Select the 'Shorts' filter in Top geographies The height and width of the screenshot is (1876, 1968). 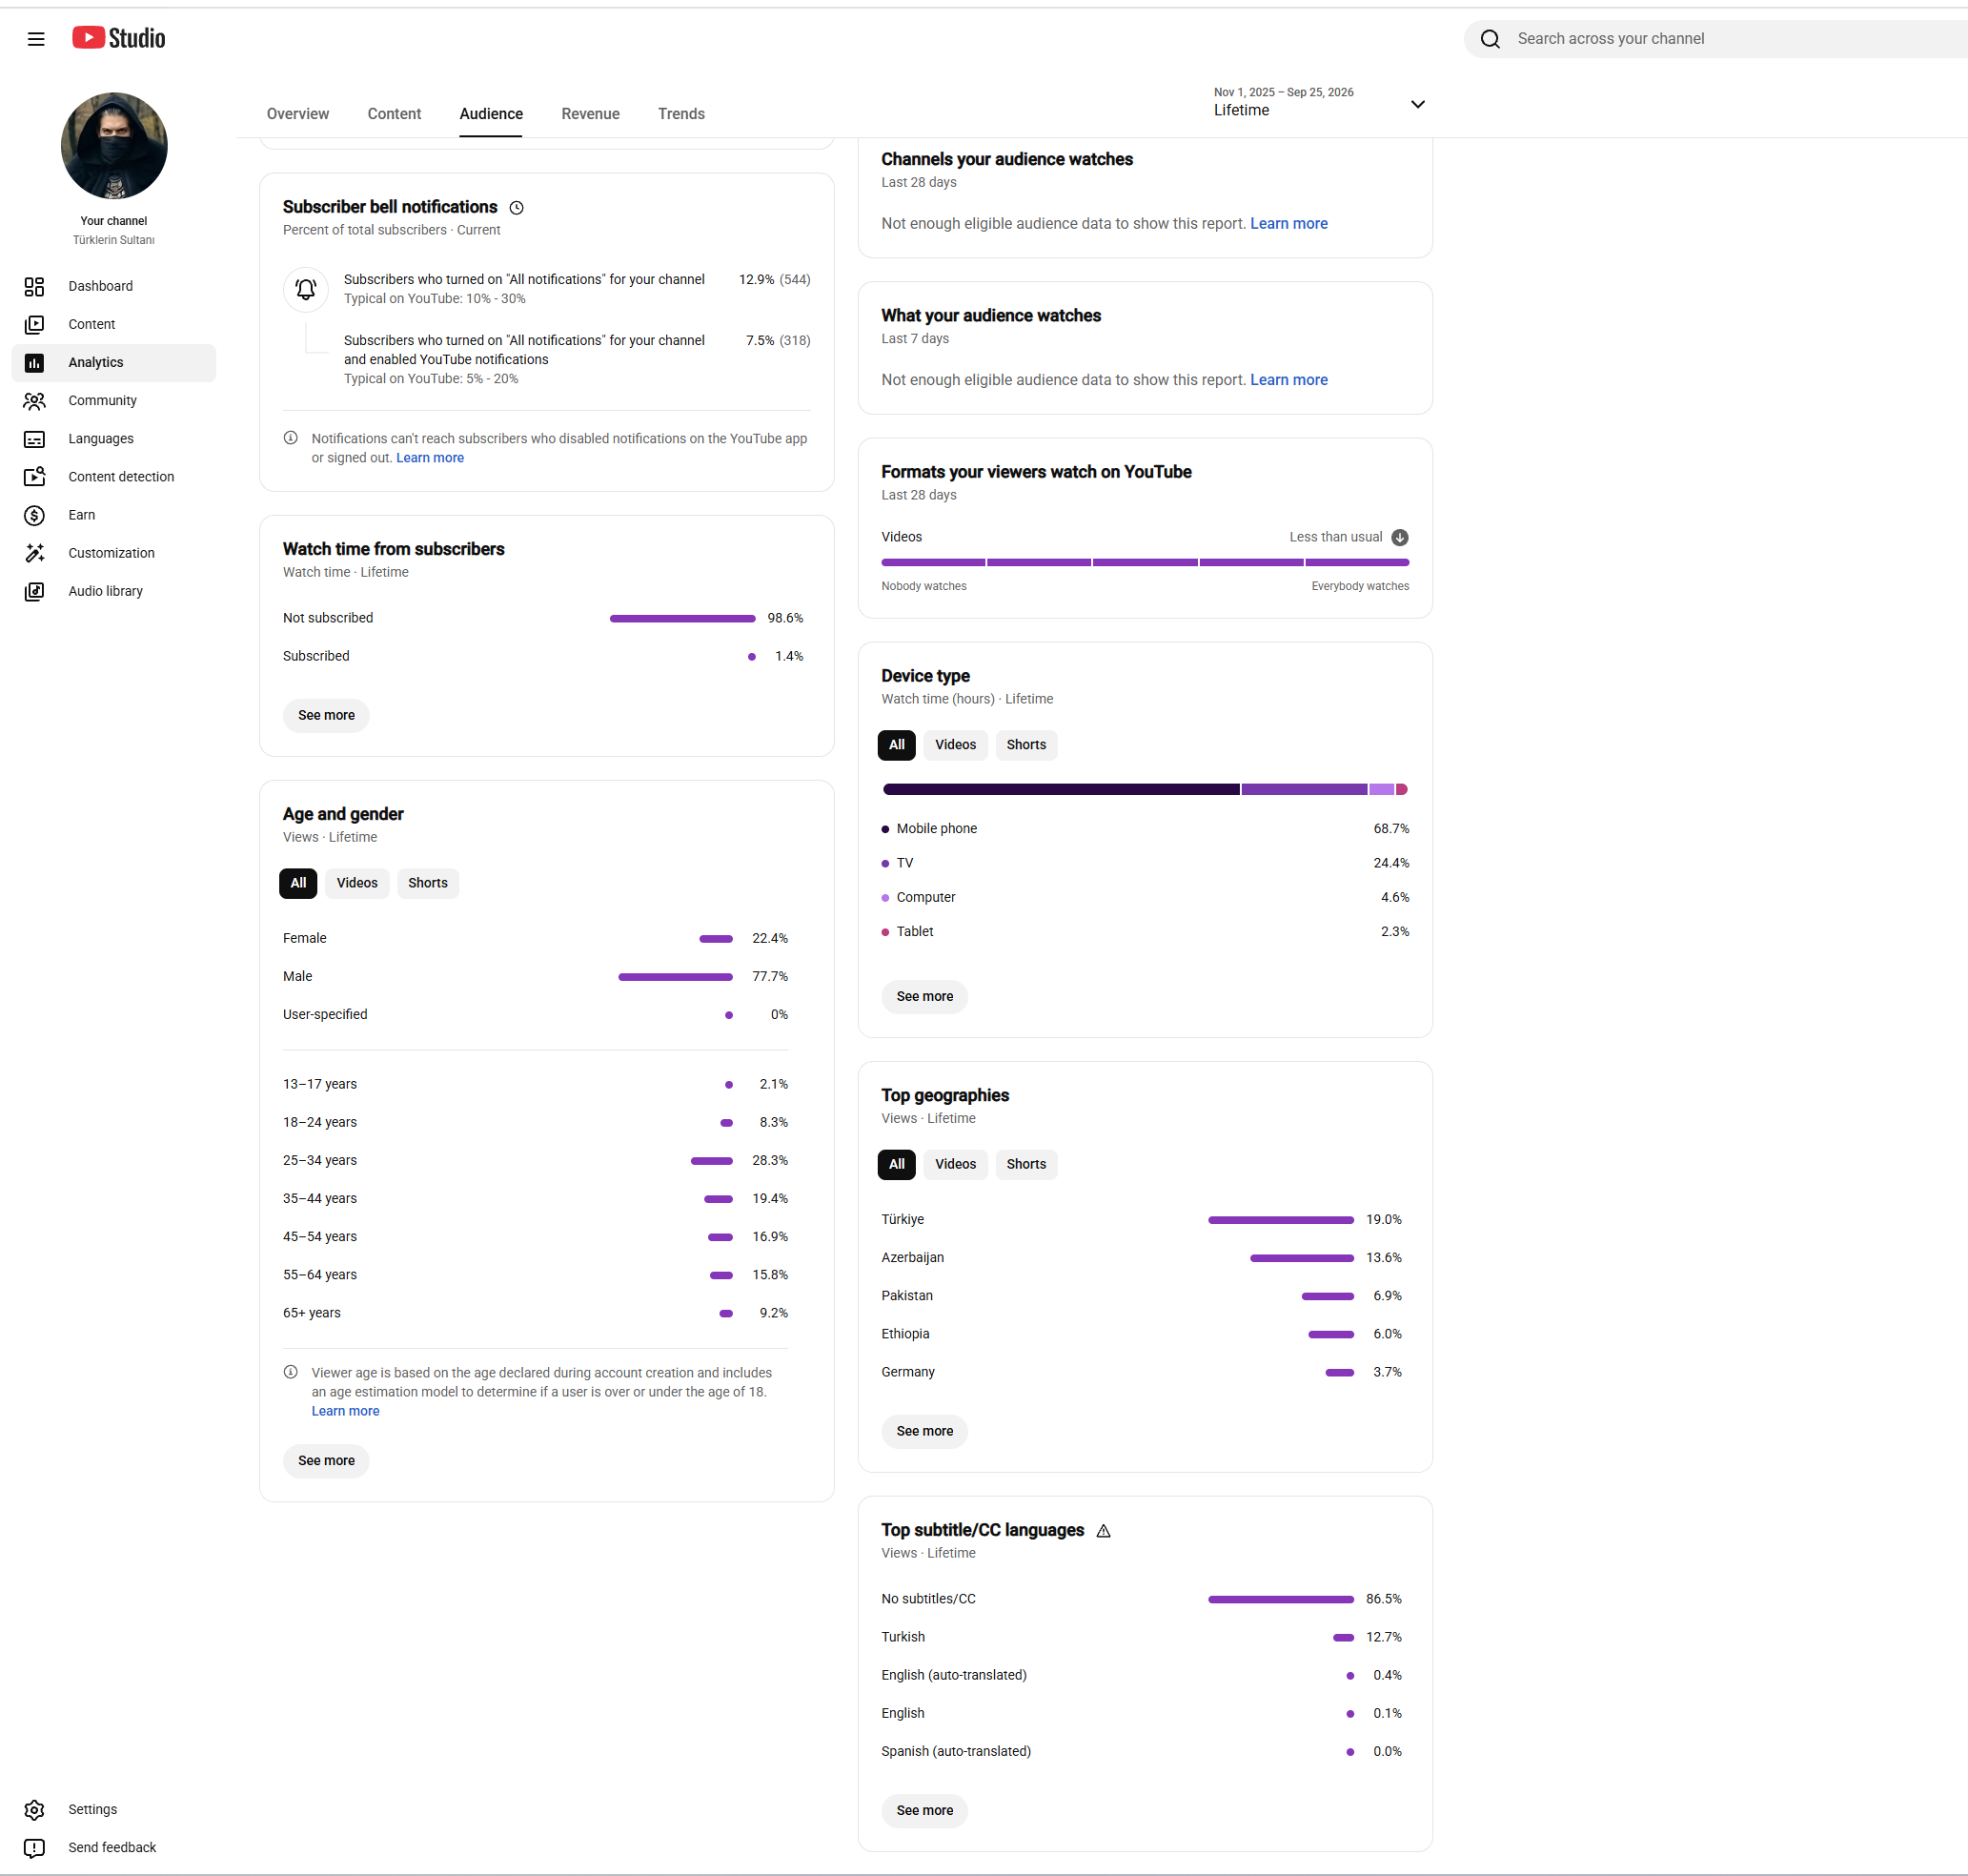[1026, 1164]
